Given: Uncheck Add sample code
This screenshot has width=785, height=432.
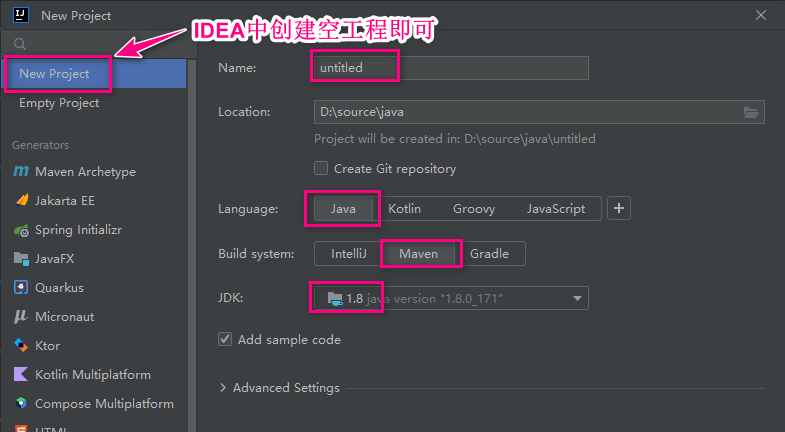Looking at the screenshot, I should [x=225, y=339].
